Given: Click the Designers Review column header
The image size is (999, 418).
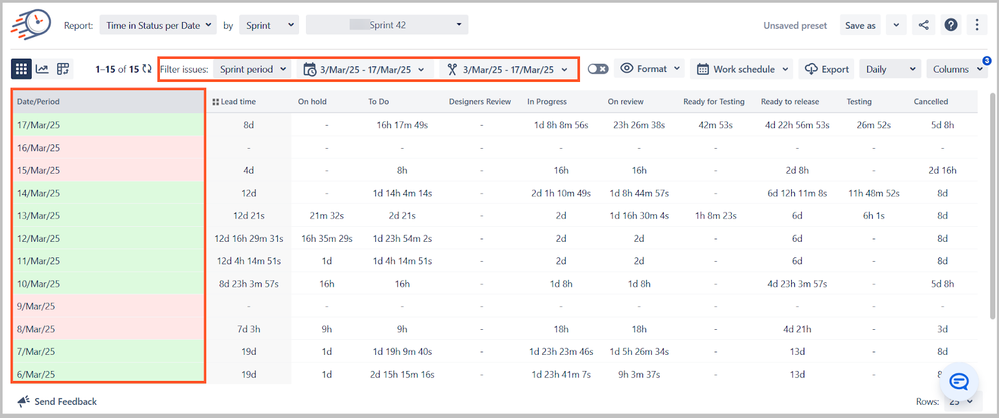Looking at the screenshot, I should 481,101.
